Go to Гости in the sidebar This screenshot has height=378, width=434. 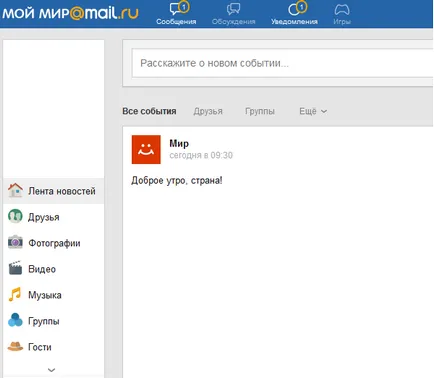pos(54,347)
